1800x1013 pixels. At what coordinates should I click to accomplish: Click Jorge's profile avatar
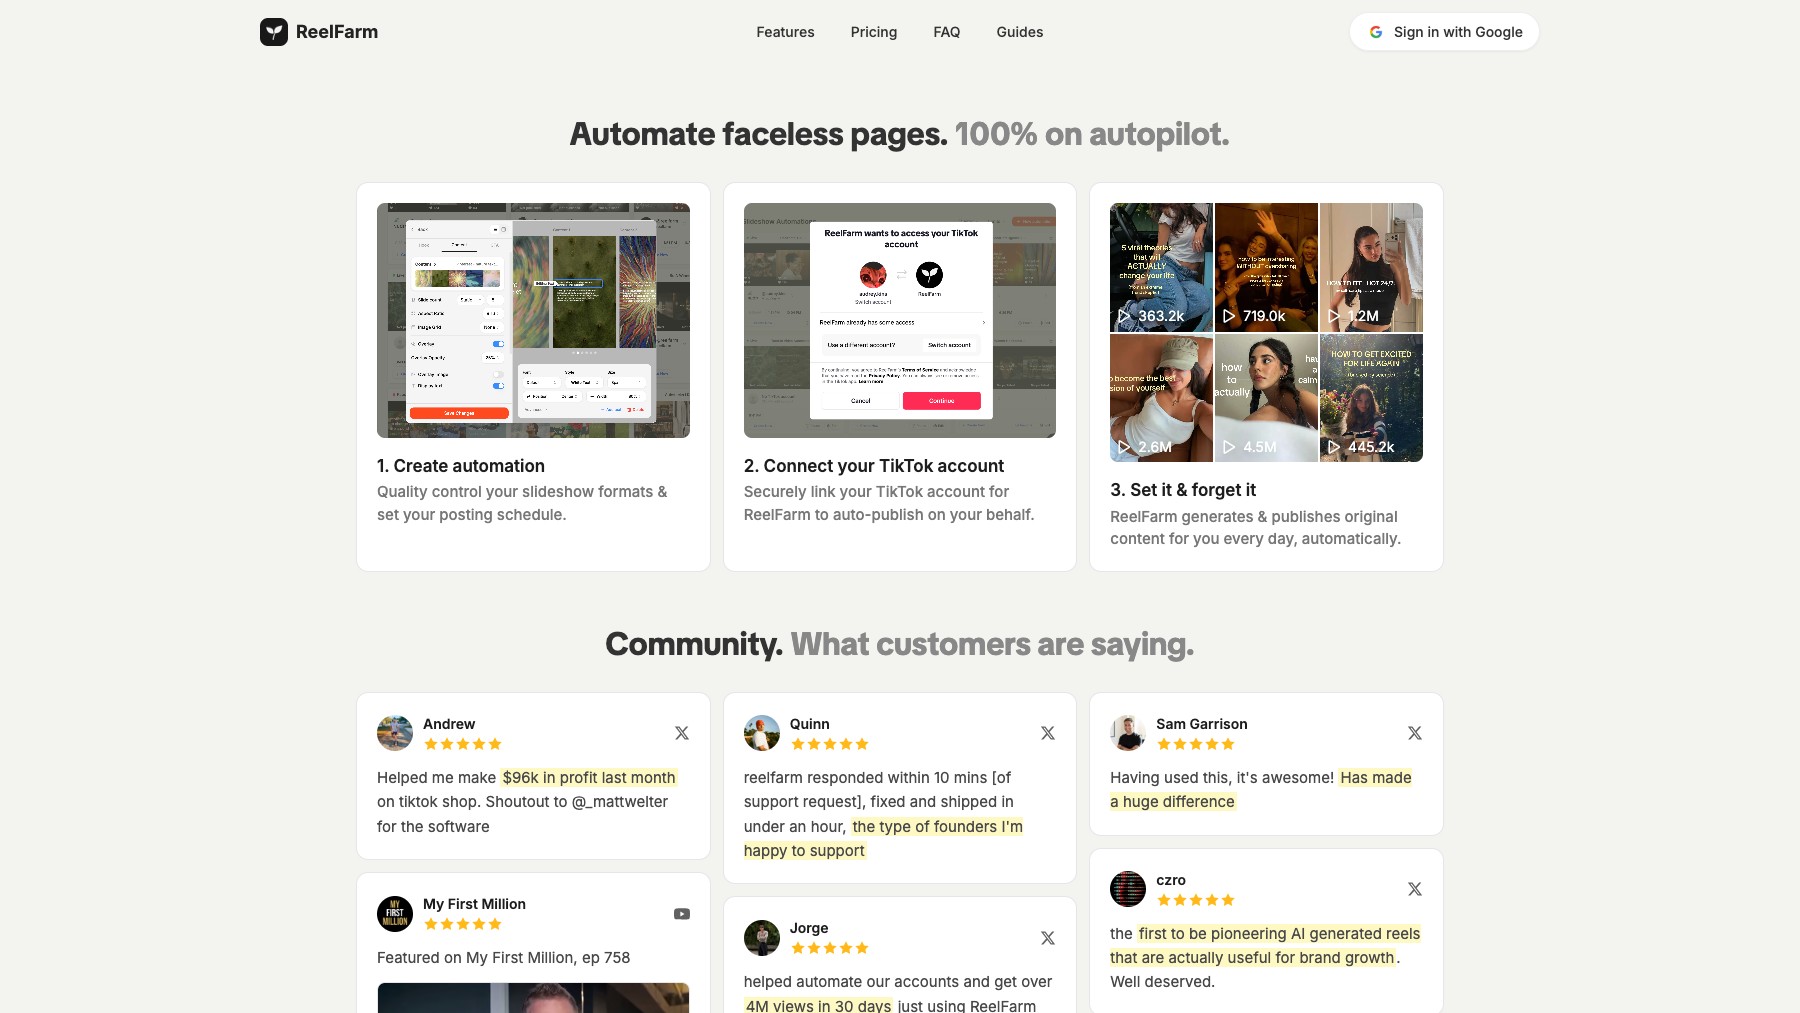tap(762, 938)
